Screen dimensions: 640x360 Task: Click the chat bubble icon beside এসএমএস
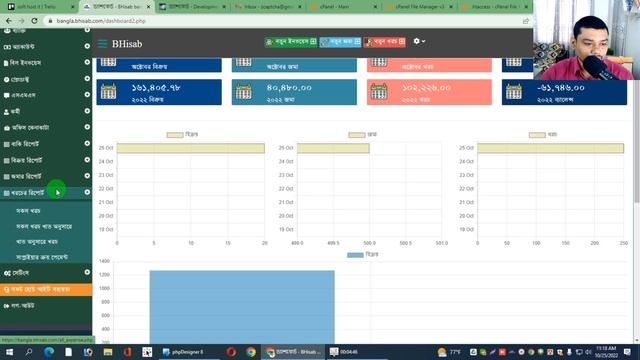click(6, 95)
